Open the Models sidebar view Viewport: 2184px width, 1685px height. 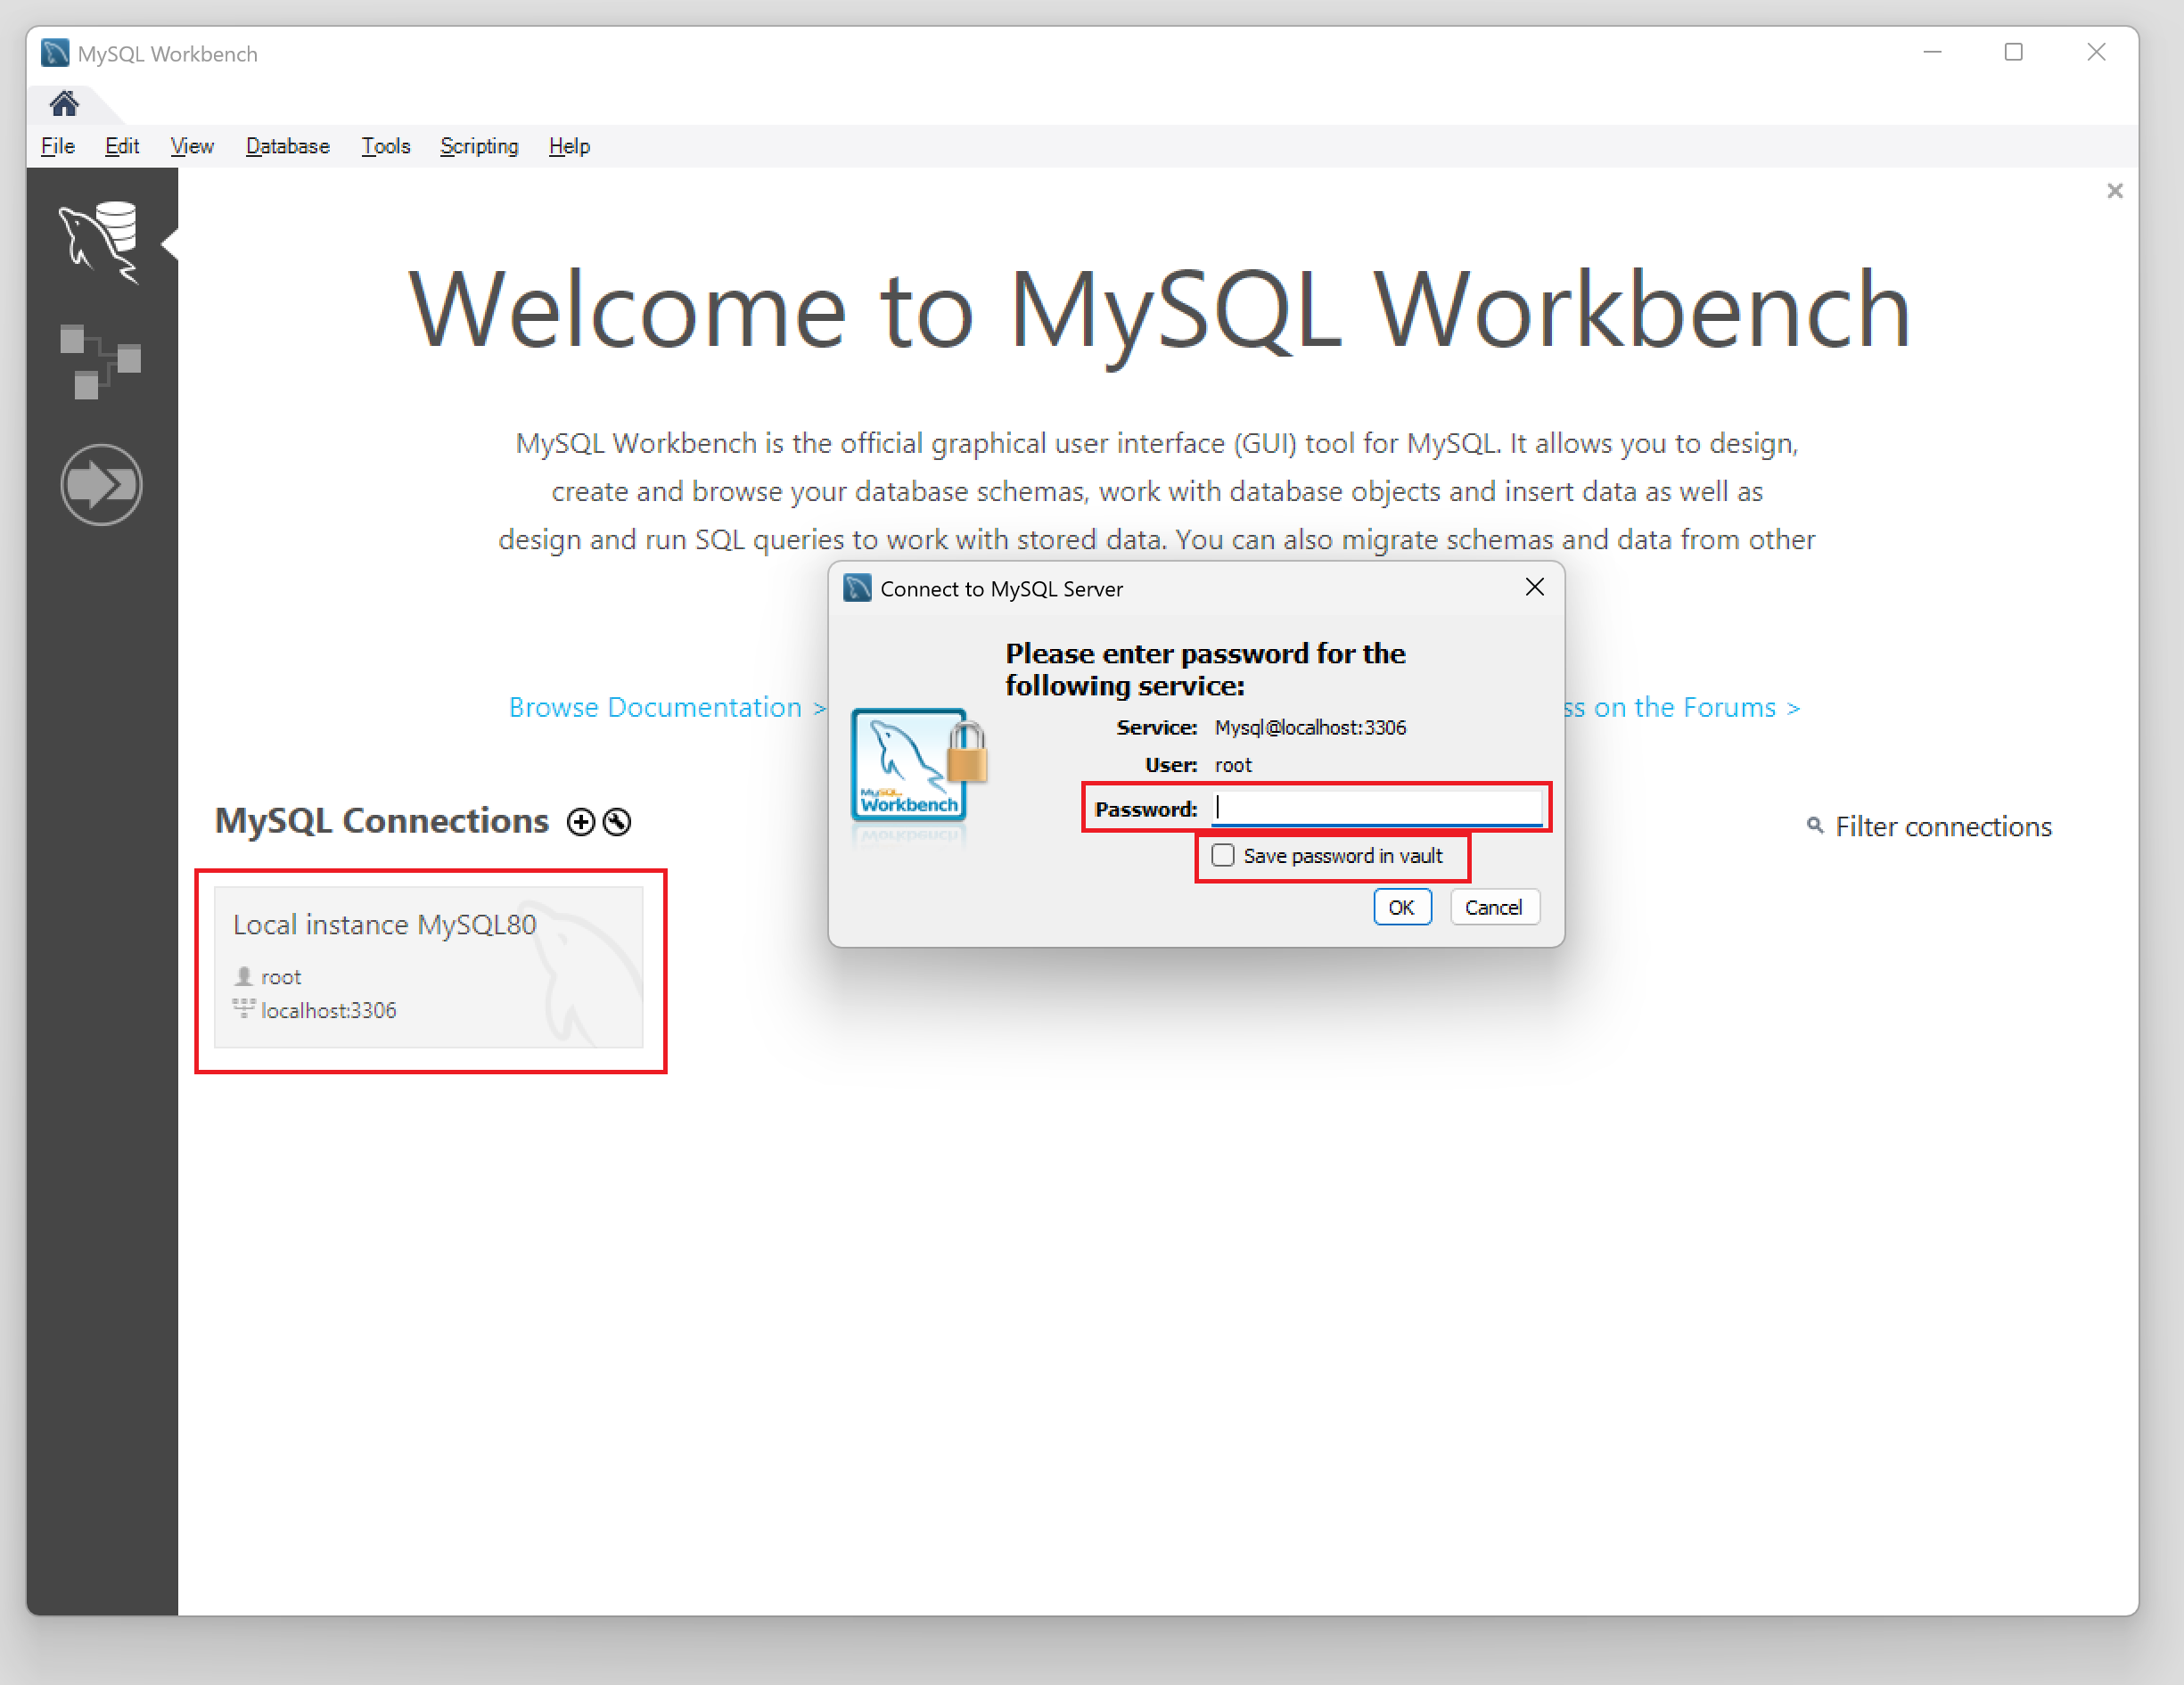point(100,361)
